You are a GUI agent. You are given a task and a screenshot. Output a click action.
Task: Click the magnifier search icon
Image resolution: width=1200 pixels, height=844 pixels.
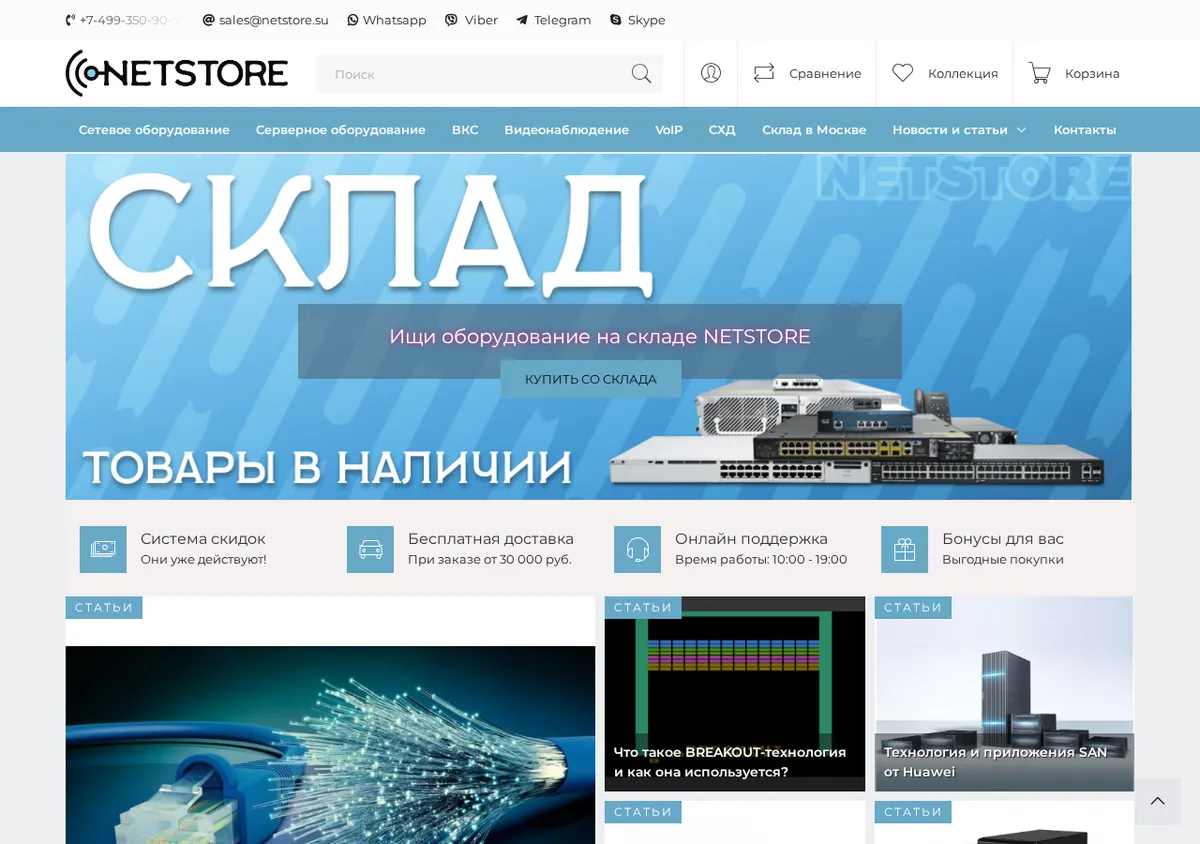[641, 74]
